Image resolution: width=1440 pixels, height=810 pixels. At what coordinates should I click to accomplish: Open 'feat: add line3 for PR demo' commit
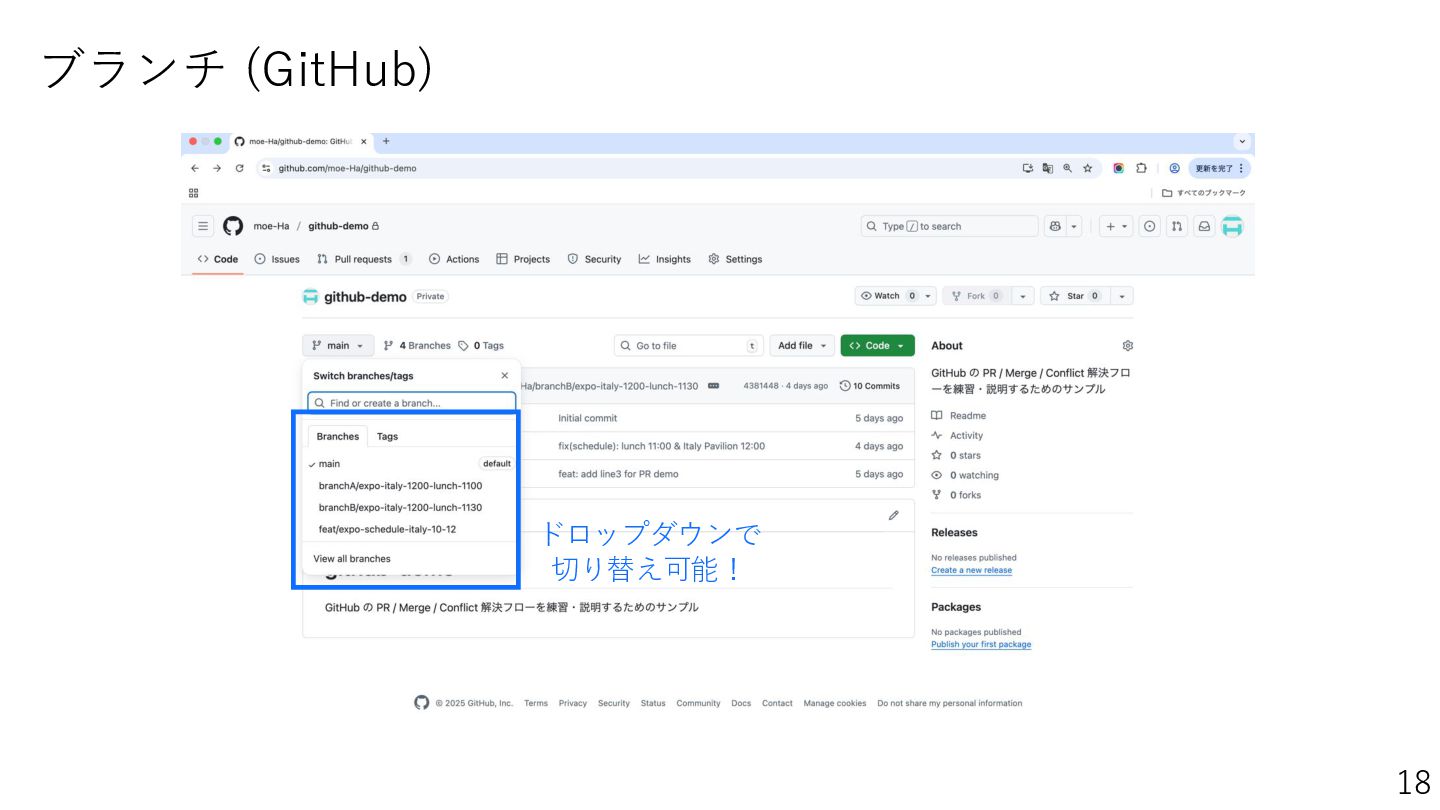coord(618,474)
